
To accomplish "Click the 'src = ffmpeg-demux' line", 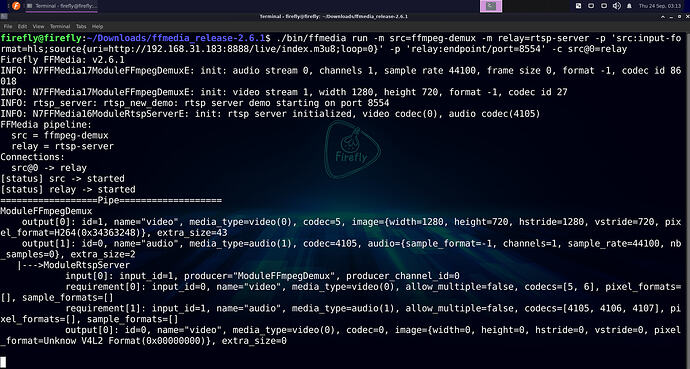I will tap(60, 135).
